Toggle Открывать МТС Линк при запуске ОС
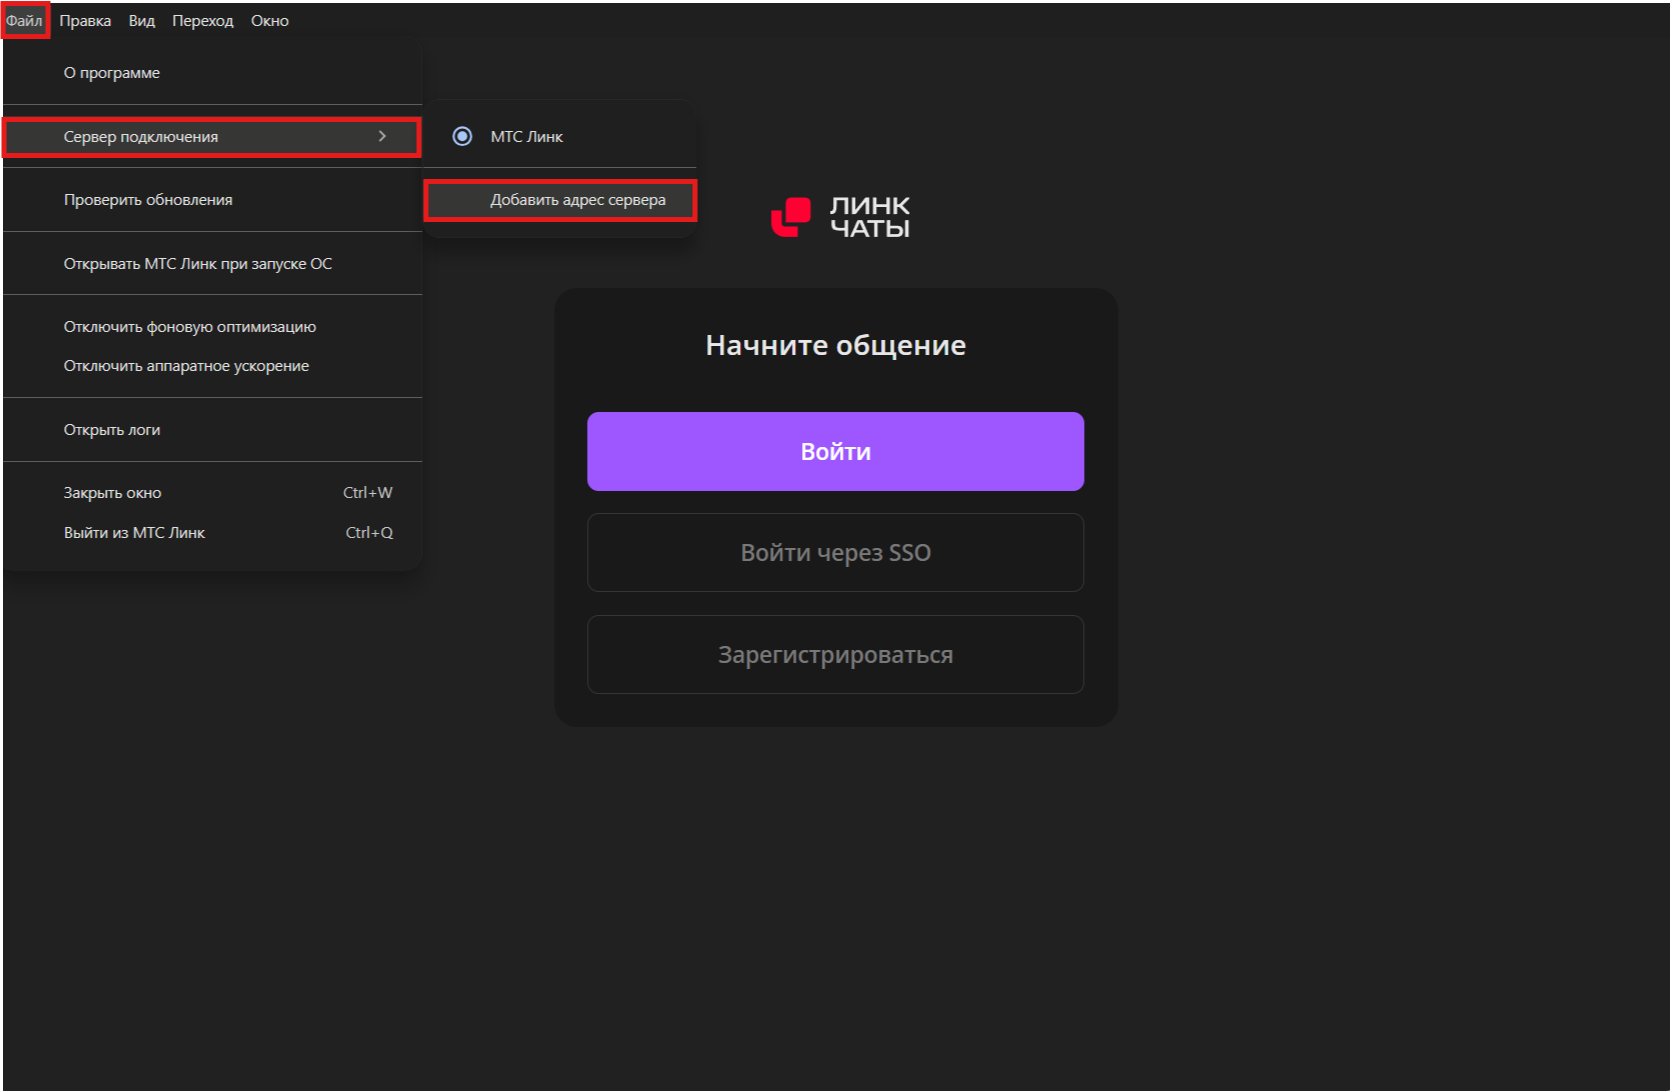Viewport: 1670px width, 1091px height. point(212,264)
